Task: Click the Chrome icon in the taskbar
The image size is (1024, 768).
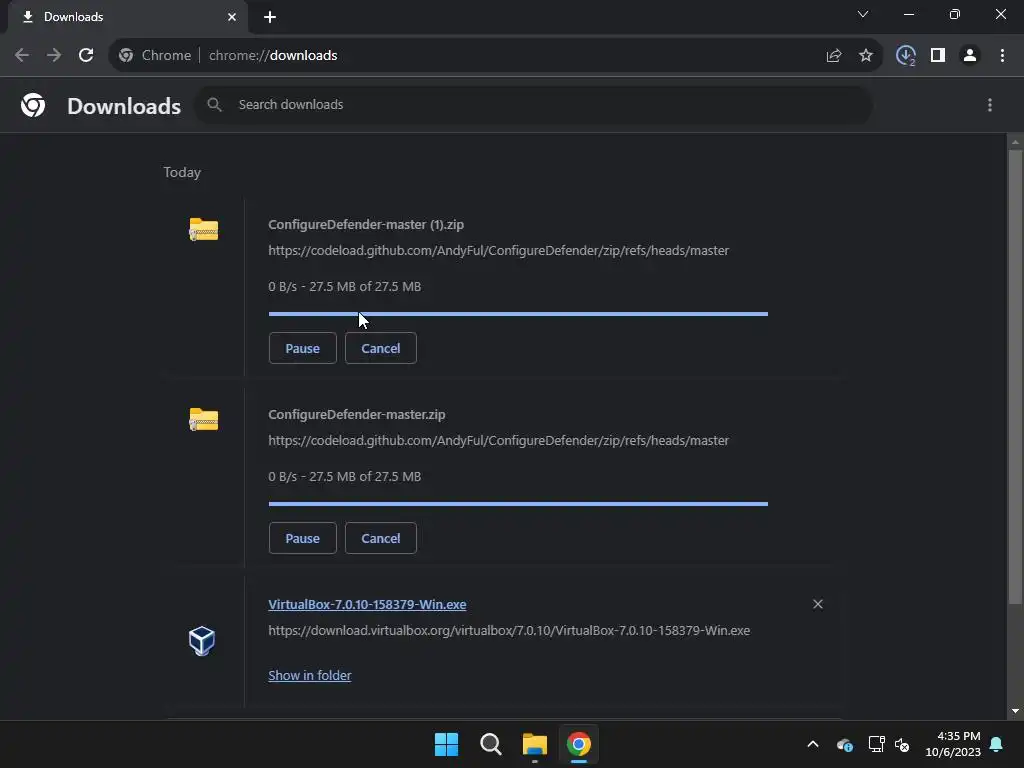Action: pos(579,744)
